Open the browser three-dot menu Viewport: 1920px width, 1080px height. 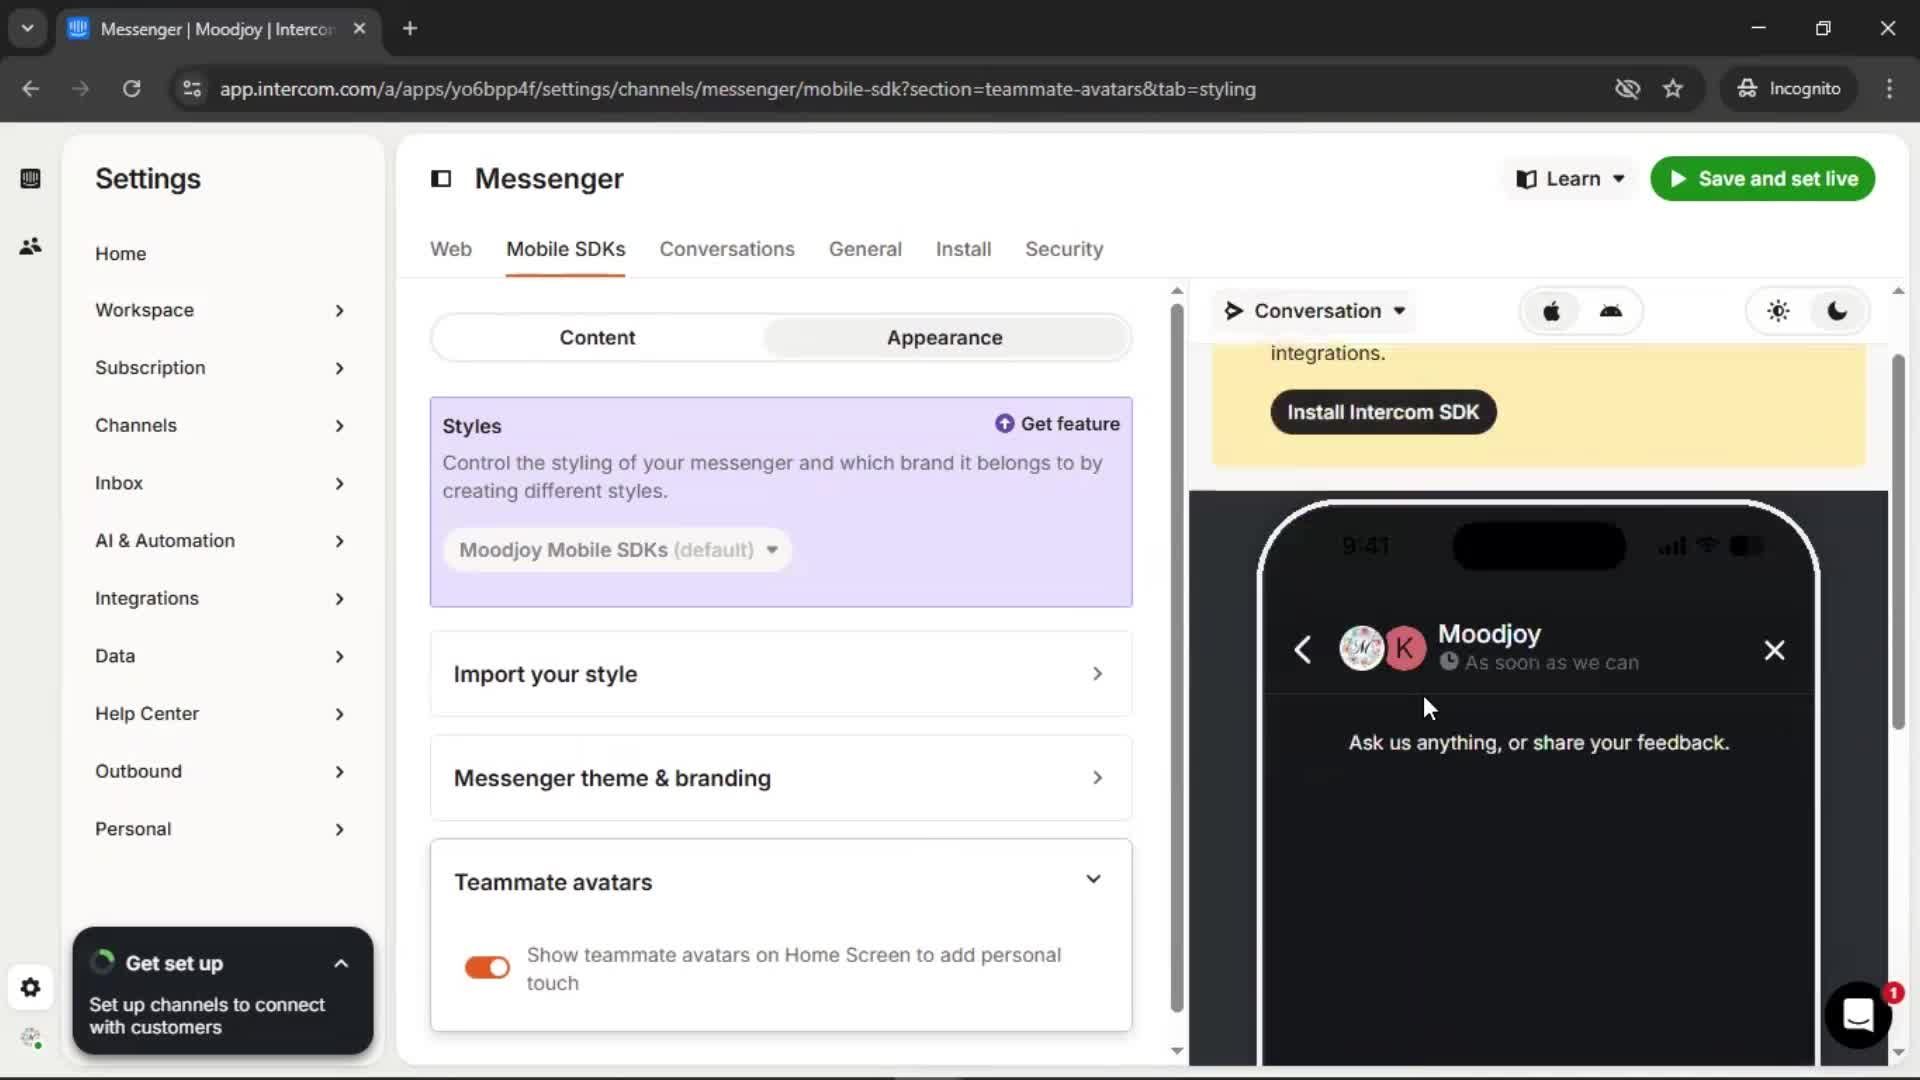tap(1889, 89)
